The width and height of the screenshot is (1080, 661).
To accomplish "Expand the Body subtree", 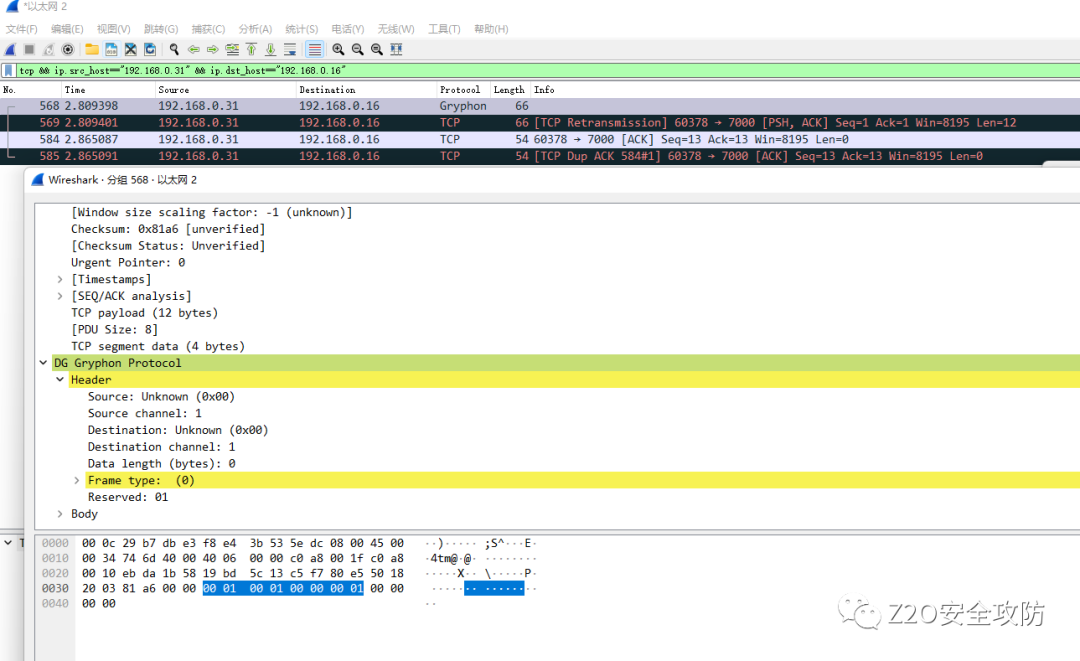I will point(60,514).
